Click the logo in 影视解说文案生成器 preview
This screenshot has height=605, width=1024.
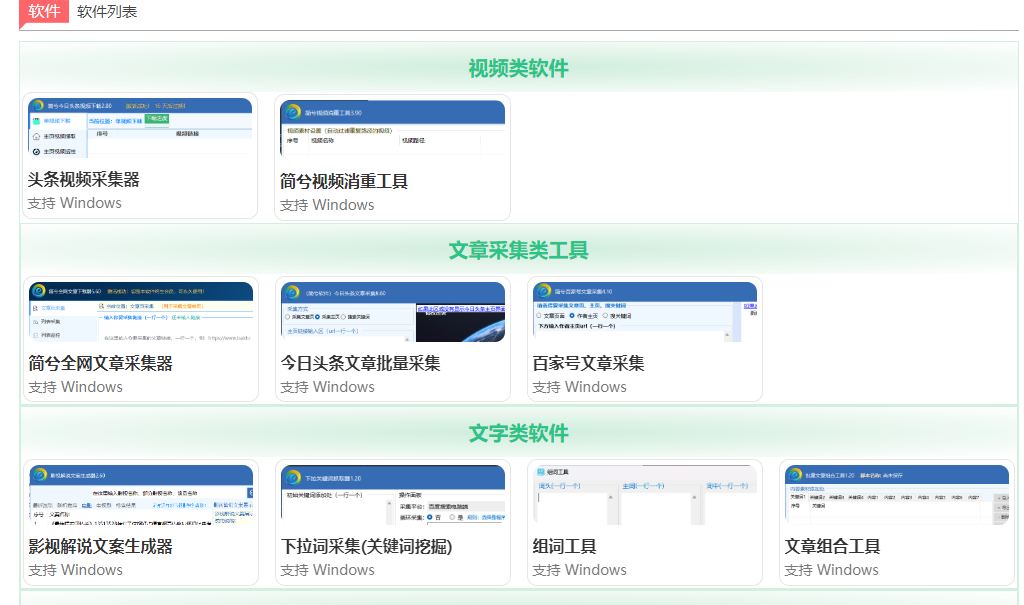(39, 475)
